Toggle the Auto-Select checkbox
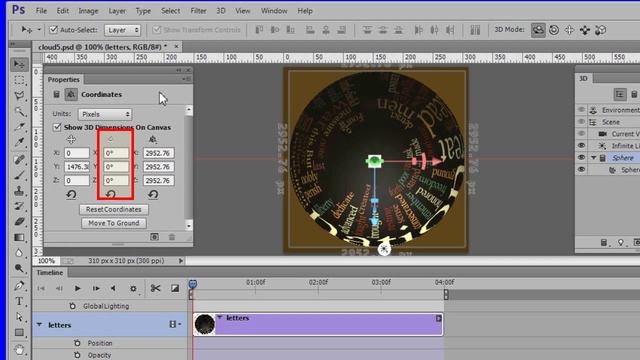 [x=53, y=29]
